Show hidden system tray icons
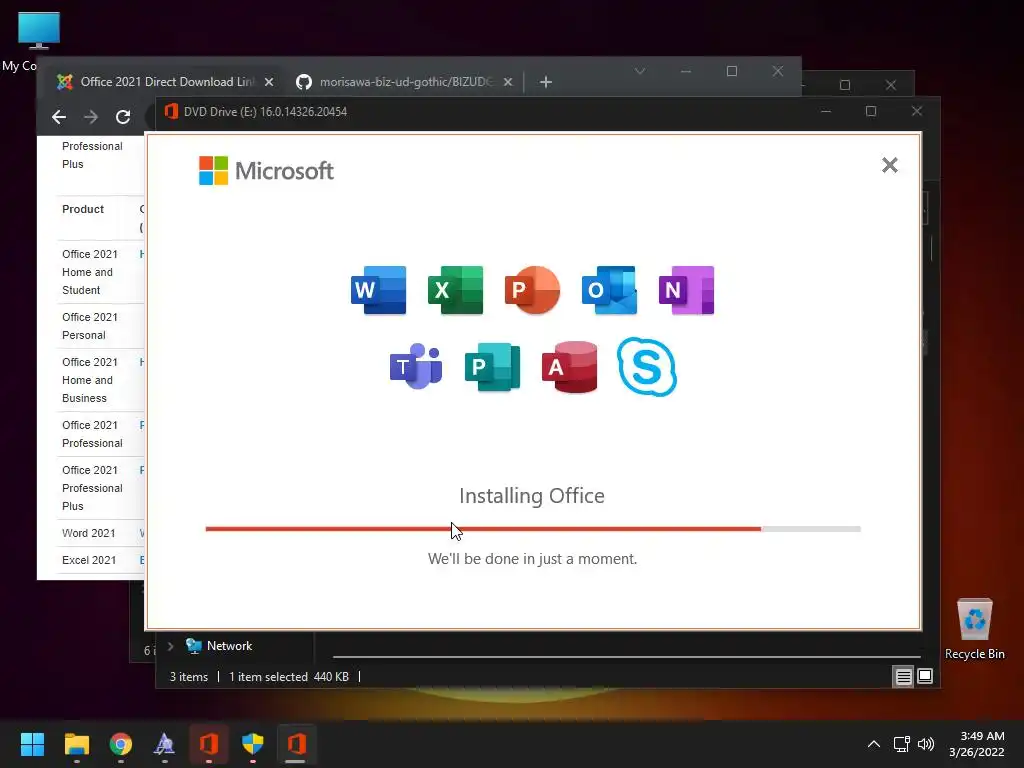 pos(874,744)
